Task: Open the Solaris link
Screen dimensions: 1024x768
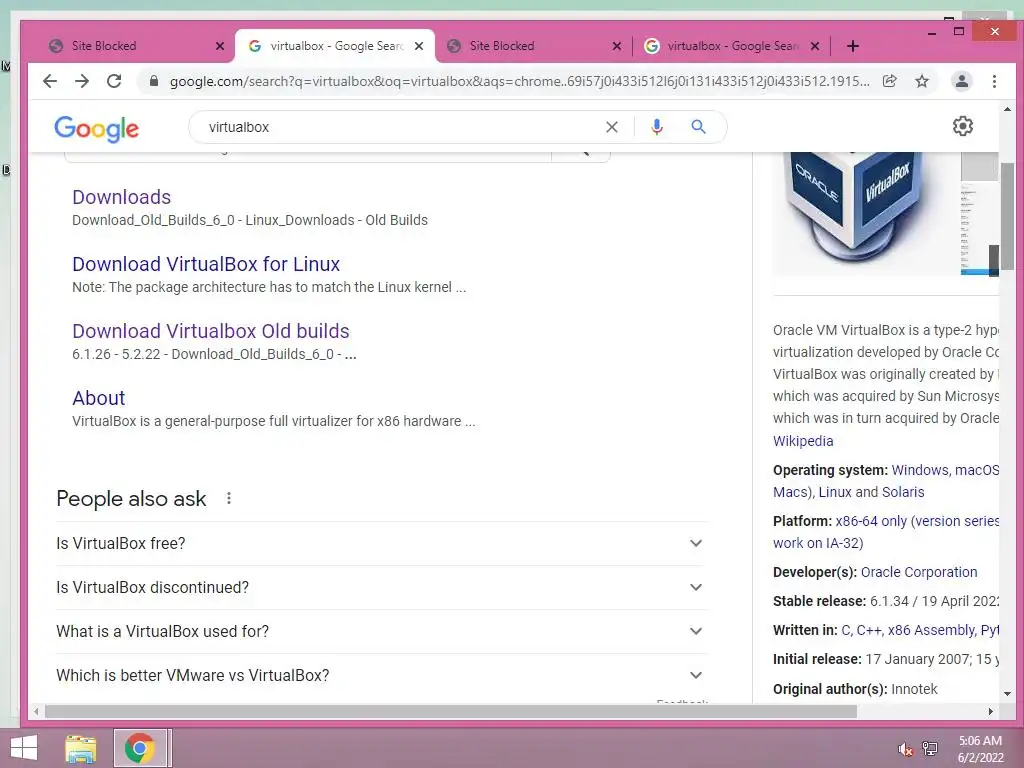Action: (903, 492)
